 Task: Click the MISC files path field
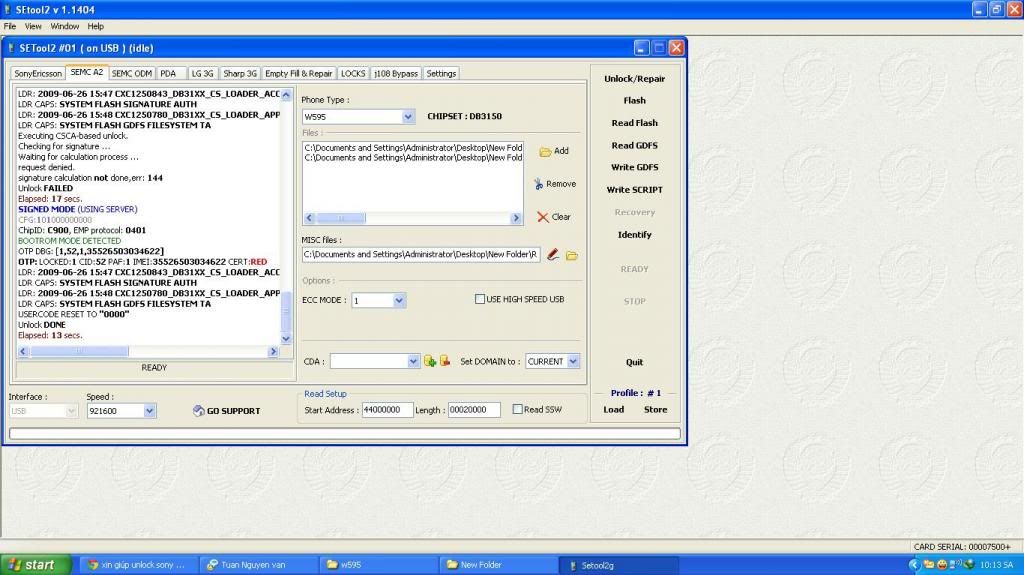click(421, 254)
